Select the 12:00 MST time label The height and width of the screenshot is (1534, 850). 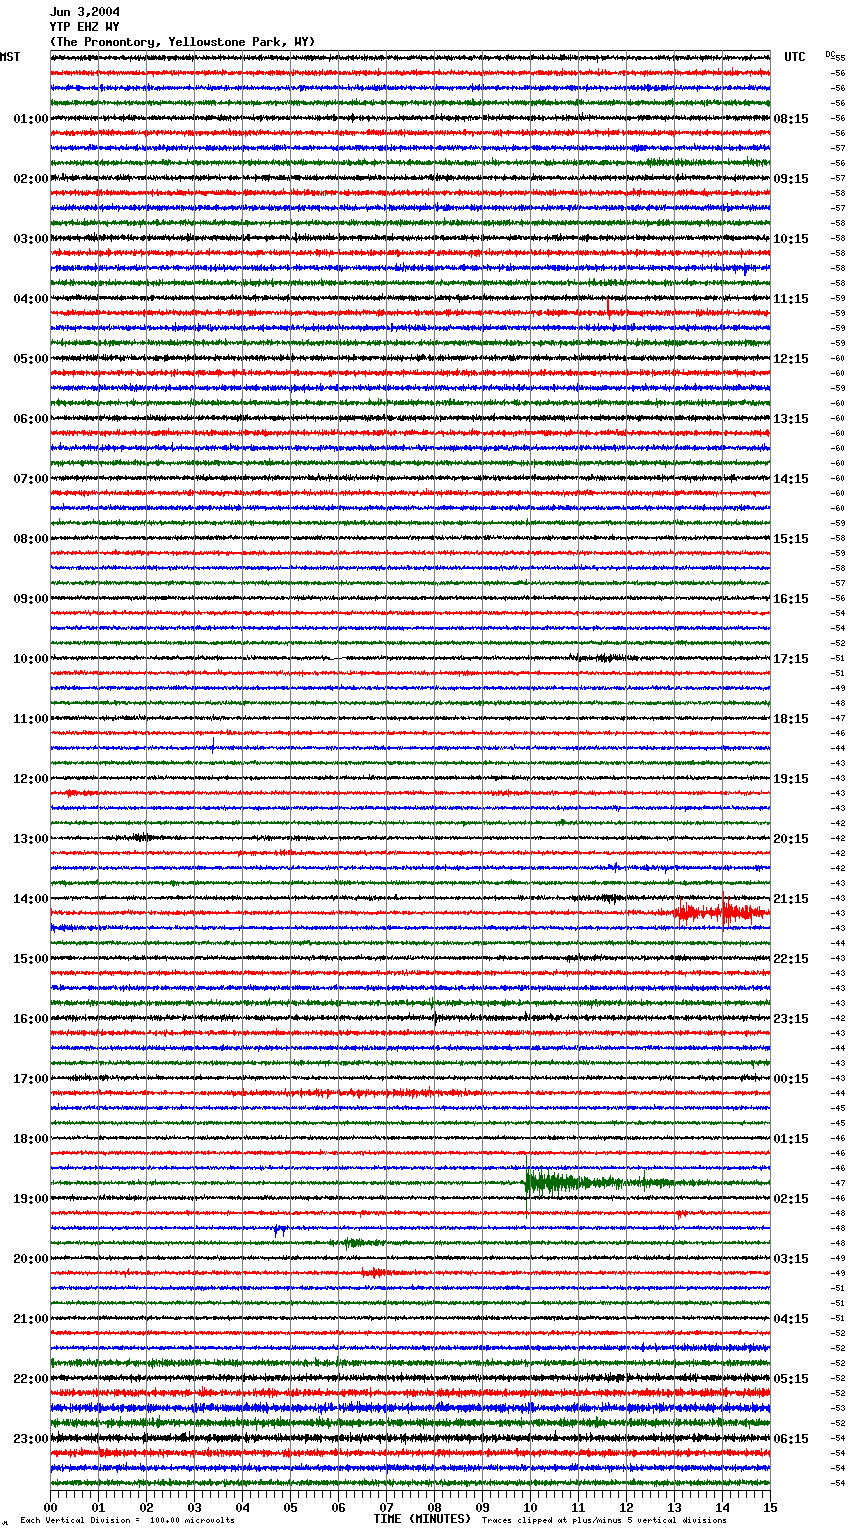coord(30,779)
